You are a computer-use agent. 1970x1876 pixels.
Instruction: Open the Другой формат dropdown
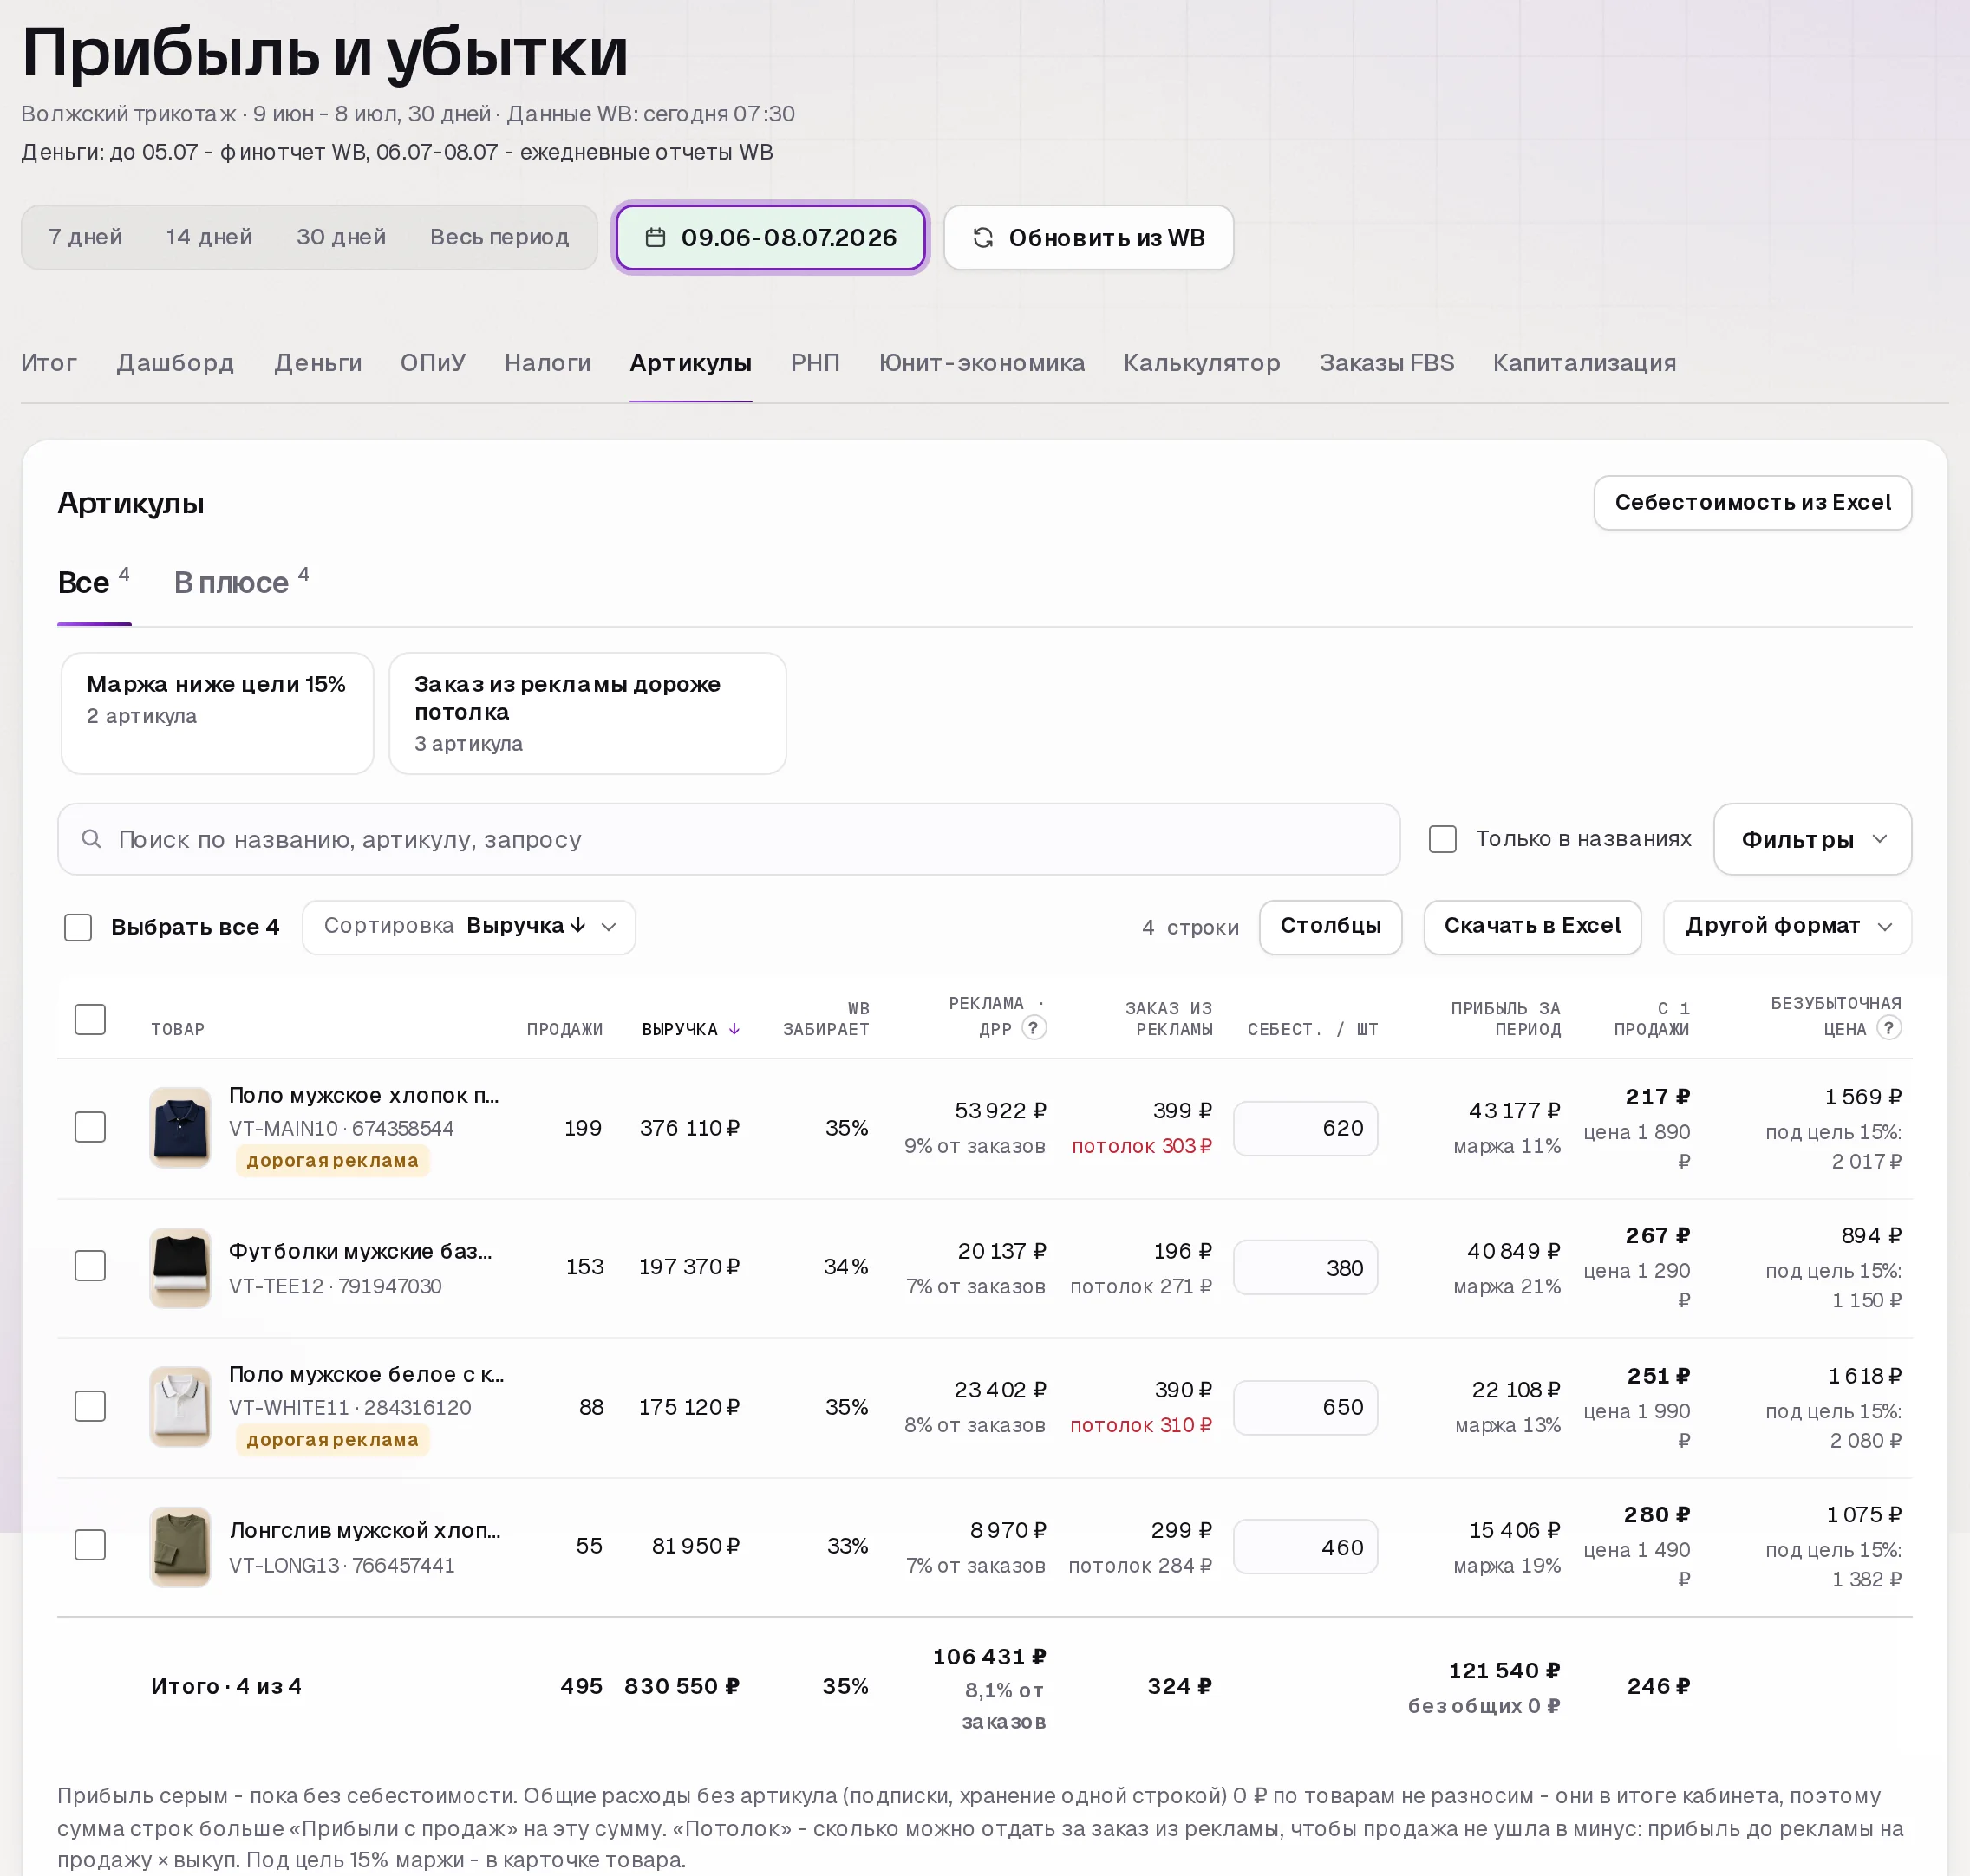click(1787, 927)
